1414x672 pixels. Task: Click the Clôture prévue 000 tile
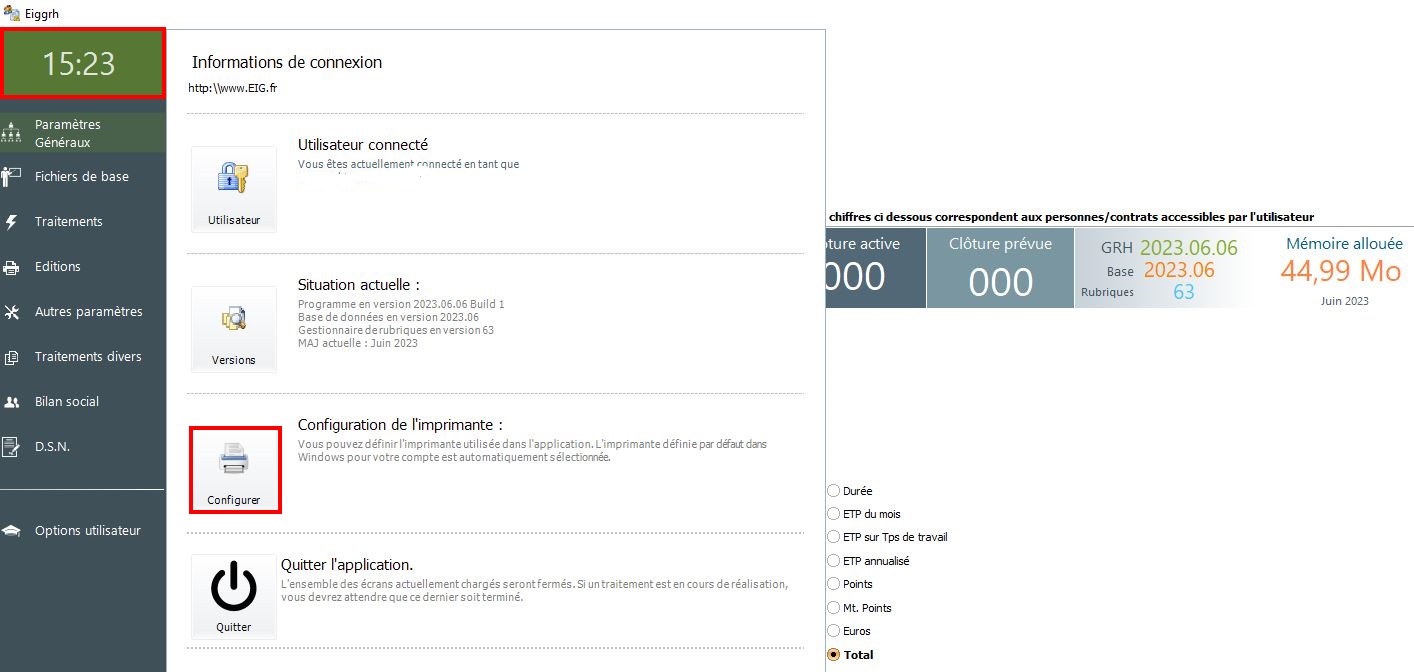point(999,268)
